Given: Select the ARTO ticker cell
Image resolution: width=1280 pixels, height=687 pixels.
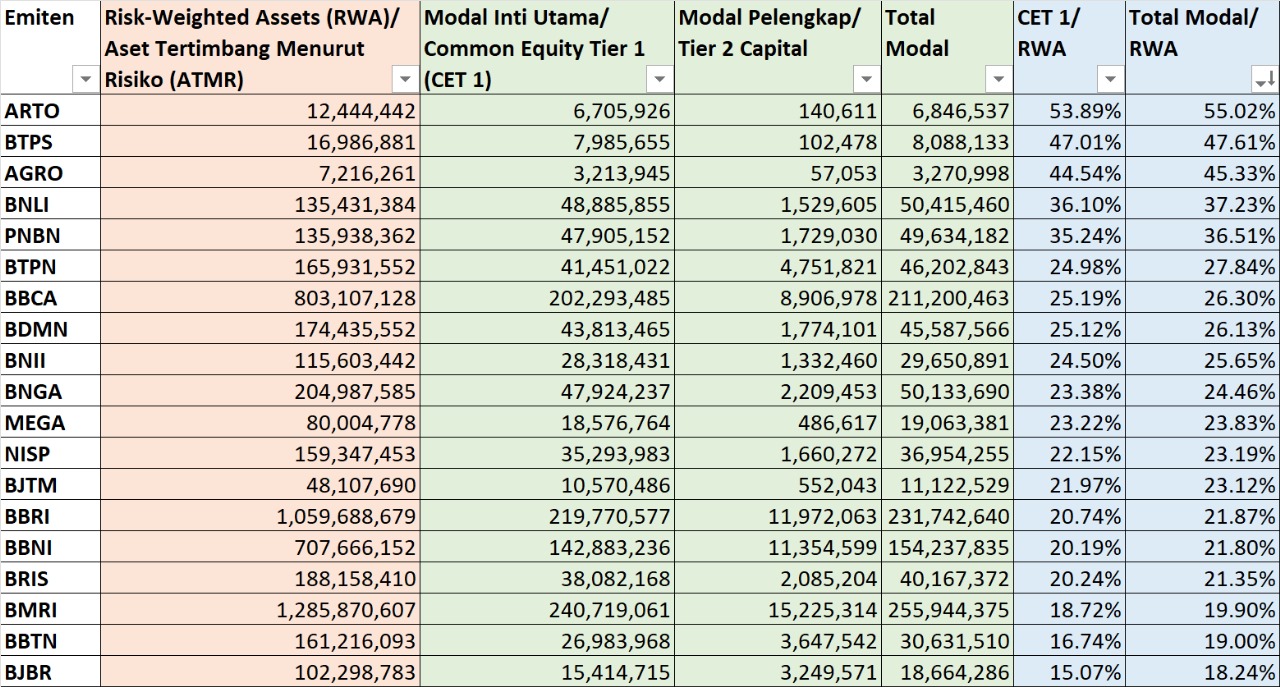Looking at the screenshot, I should (x=50, y=111).
